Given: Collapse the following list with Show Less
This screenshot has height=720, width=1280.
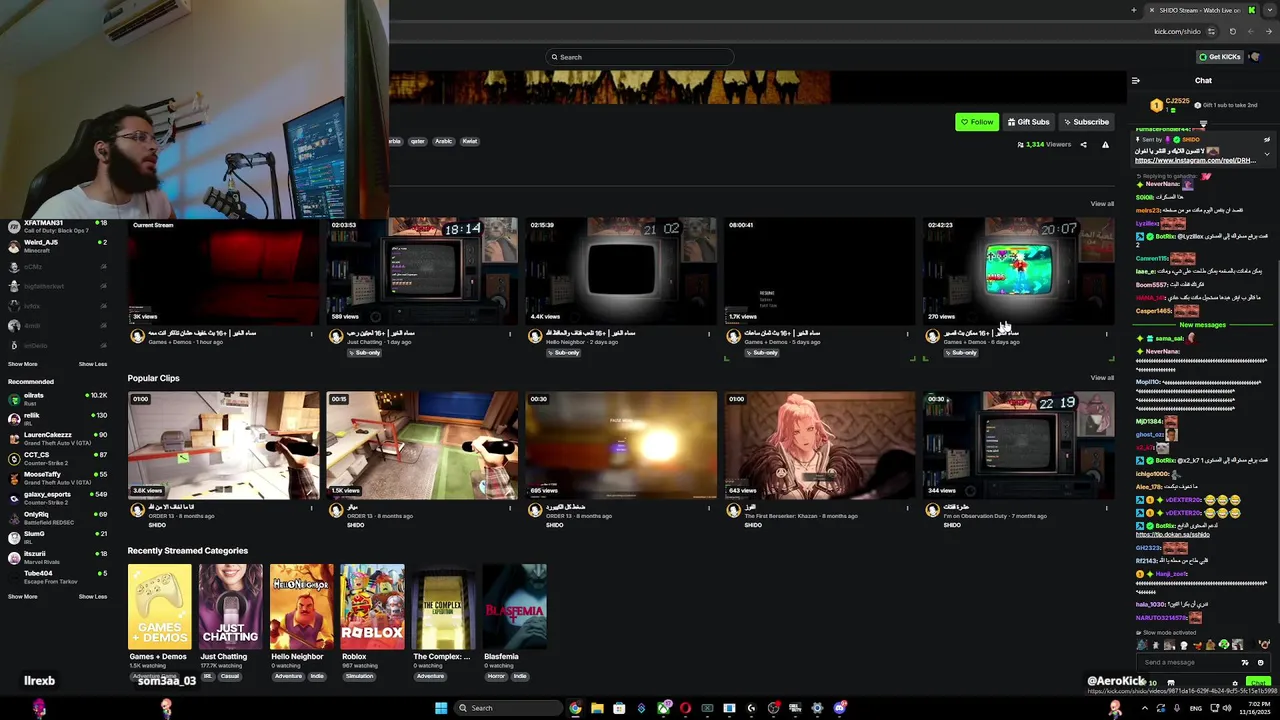Looking at the screenshot, I should pyautogui.click(x=93, y=364).
